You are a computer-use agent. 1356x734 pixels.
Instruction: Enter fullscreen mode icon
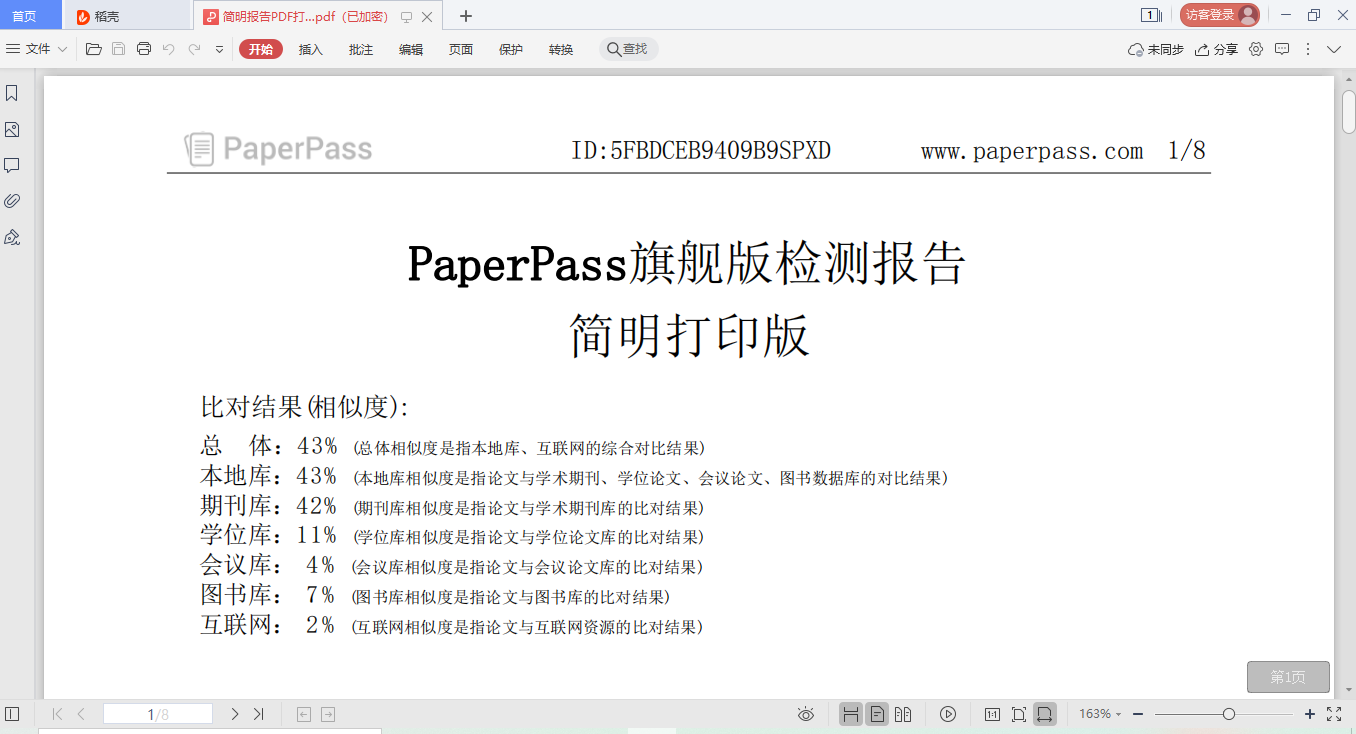[1334, 714]
